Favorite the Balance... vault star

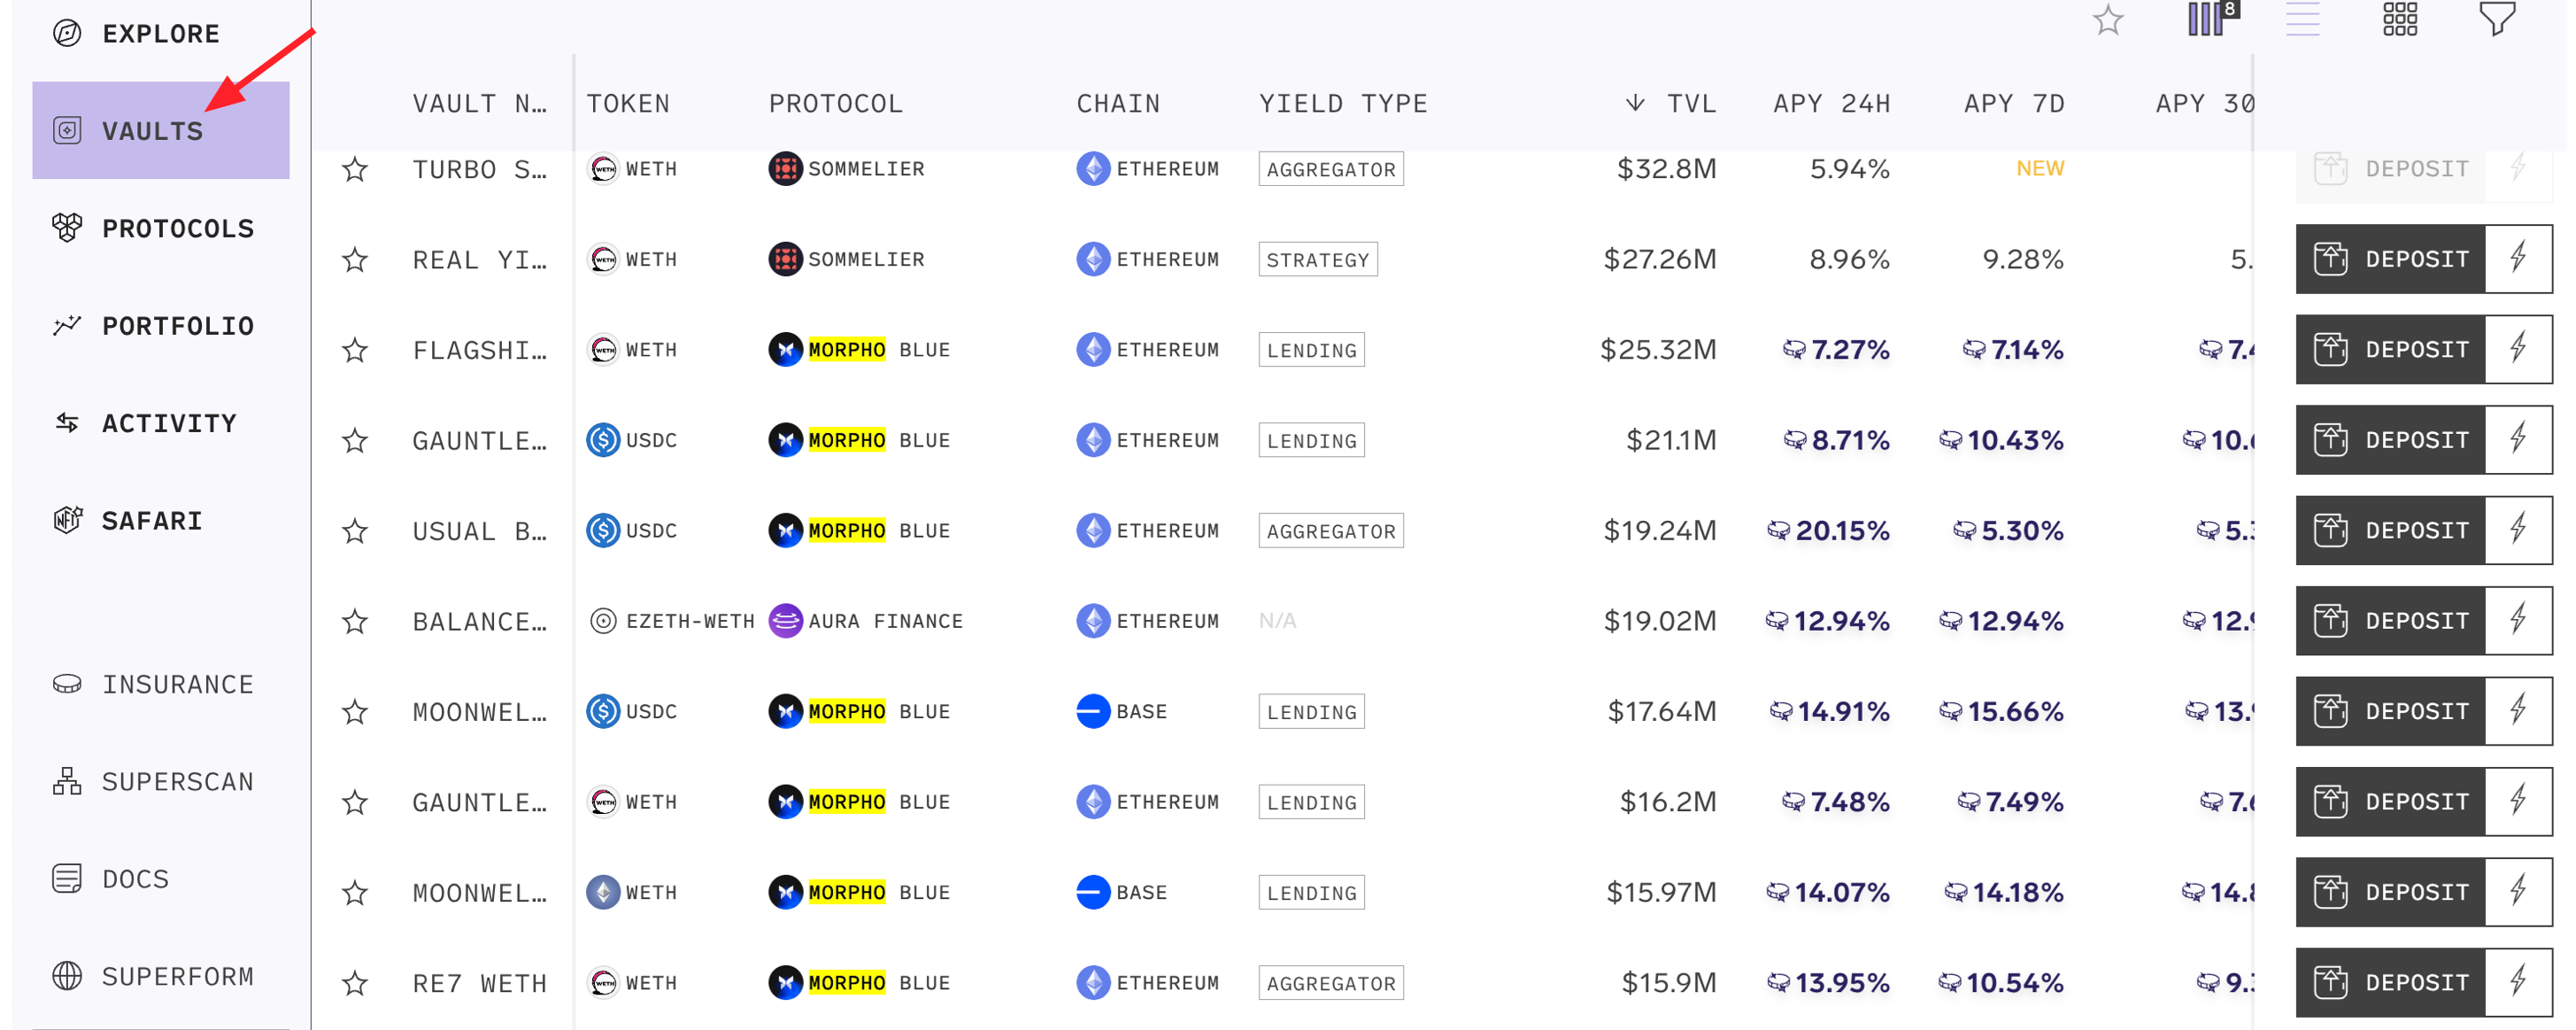355,621
